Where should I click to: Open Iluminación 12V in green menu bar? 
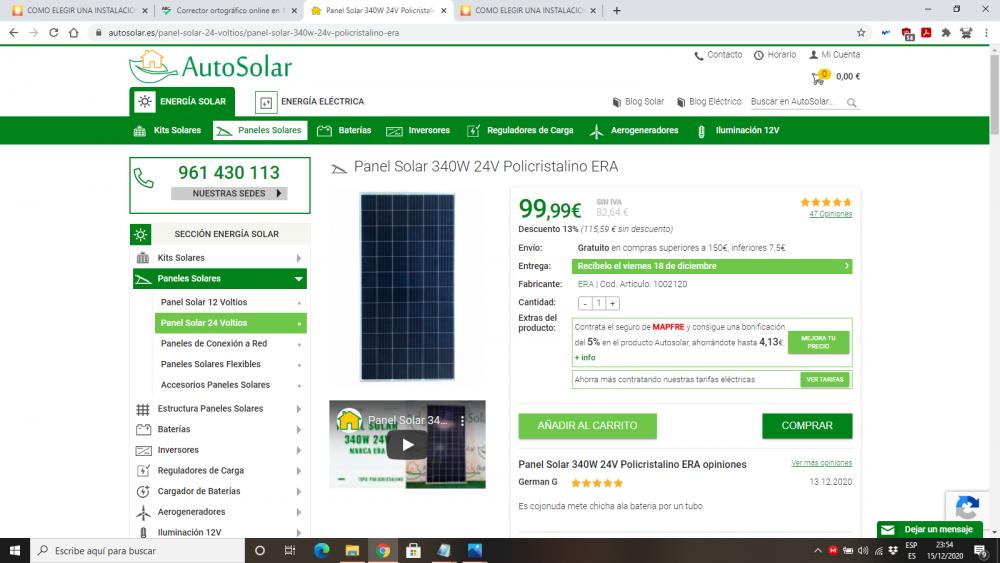pos(738,130)
